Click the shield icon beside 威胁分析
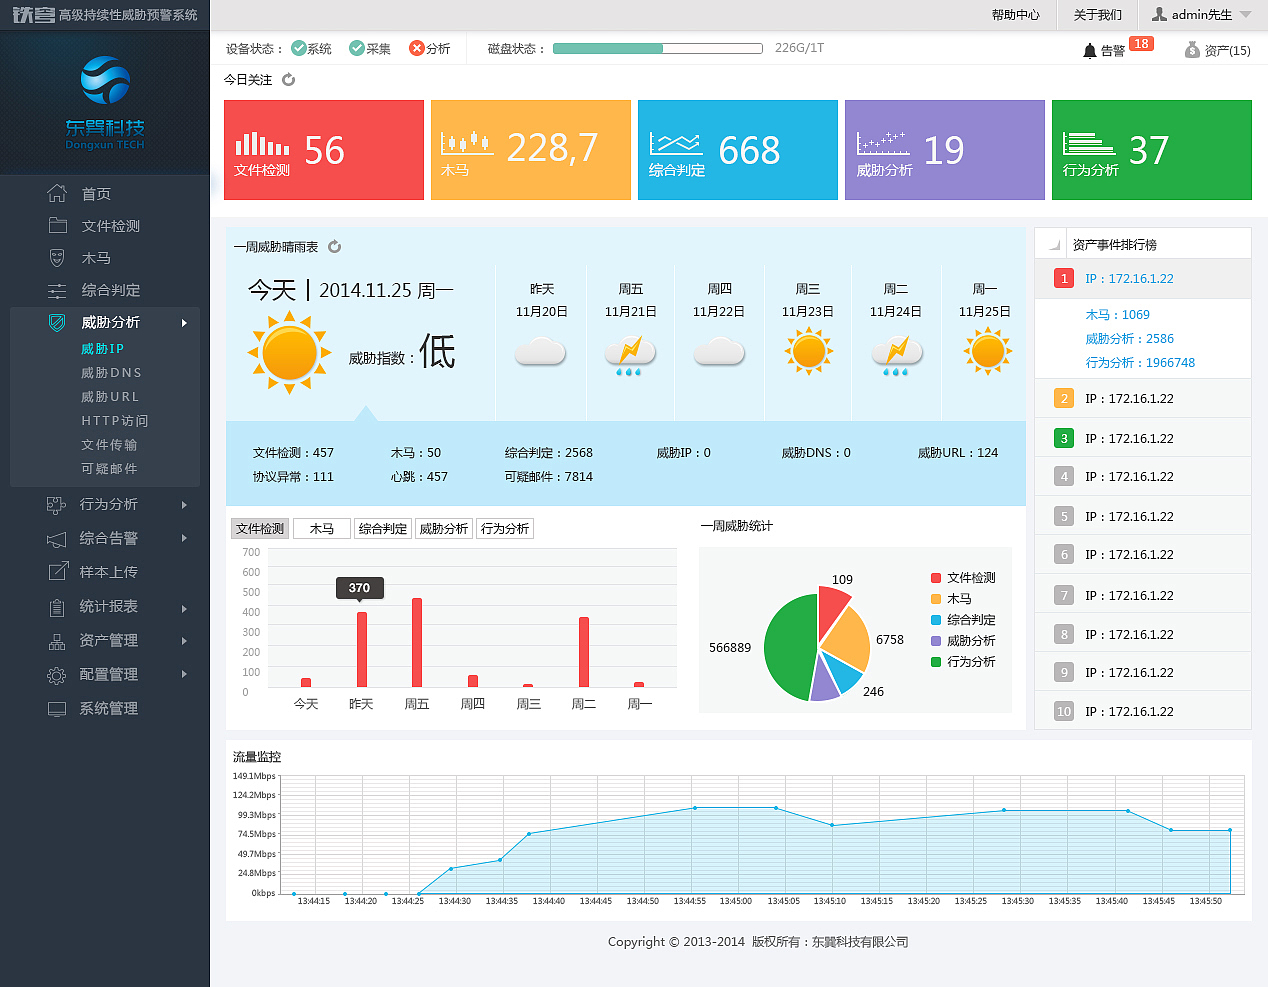This screenshot has height=987, width=1268. point(57,322)
